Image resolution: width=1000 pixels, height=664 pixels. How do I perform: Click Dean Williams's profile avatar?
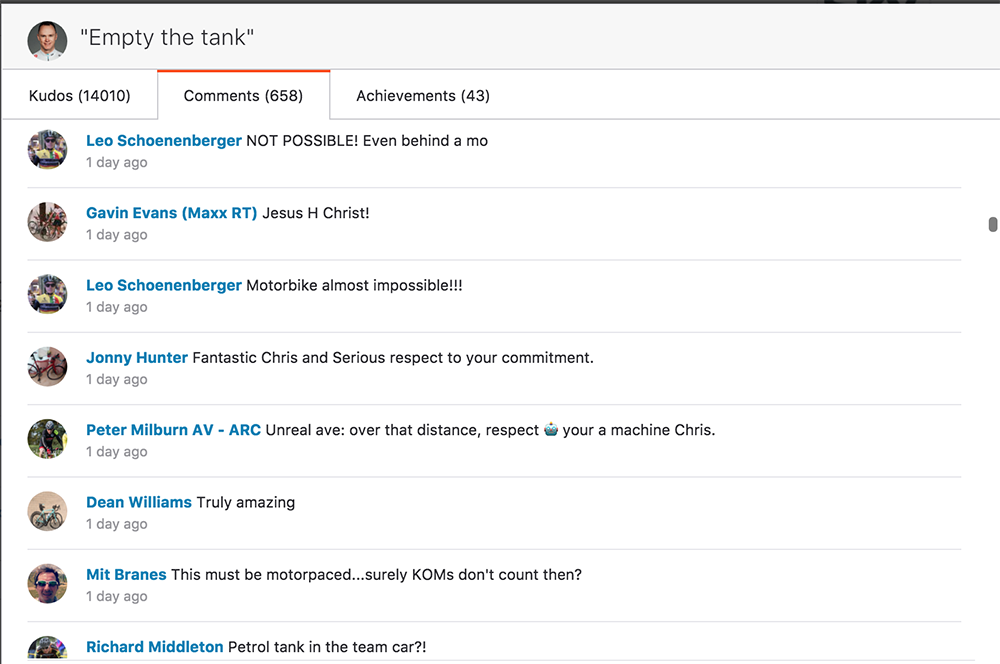click(47, 511)
